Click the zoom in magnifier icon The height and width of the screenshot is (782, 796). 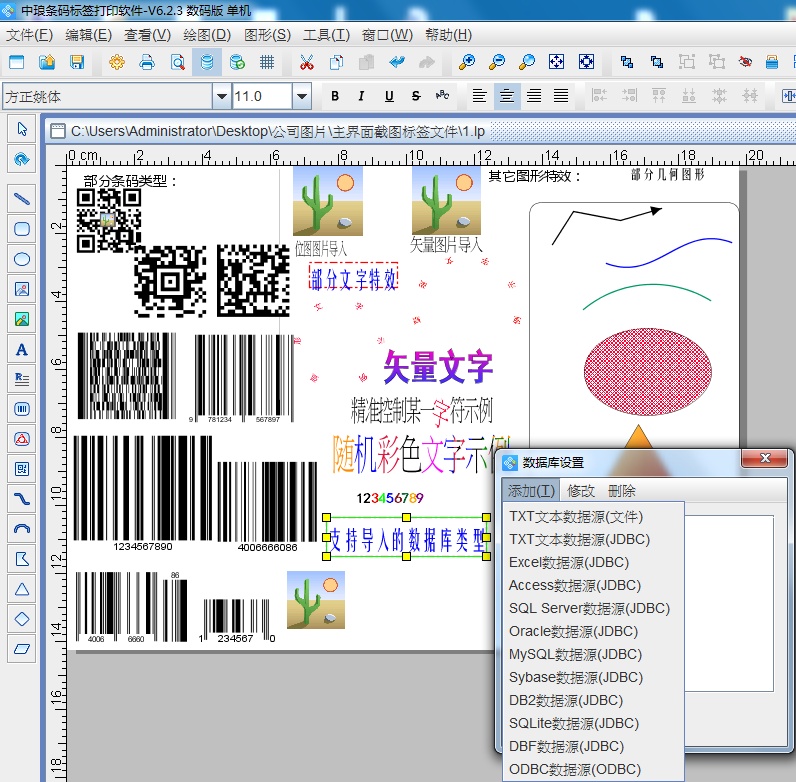[x=467, y=62]
